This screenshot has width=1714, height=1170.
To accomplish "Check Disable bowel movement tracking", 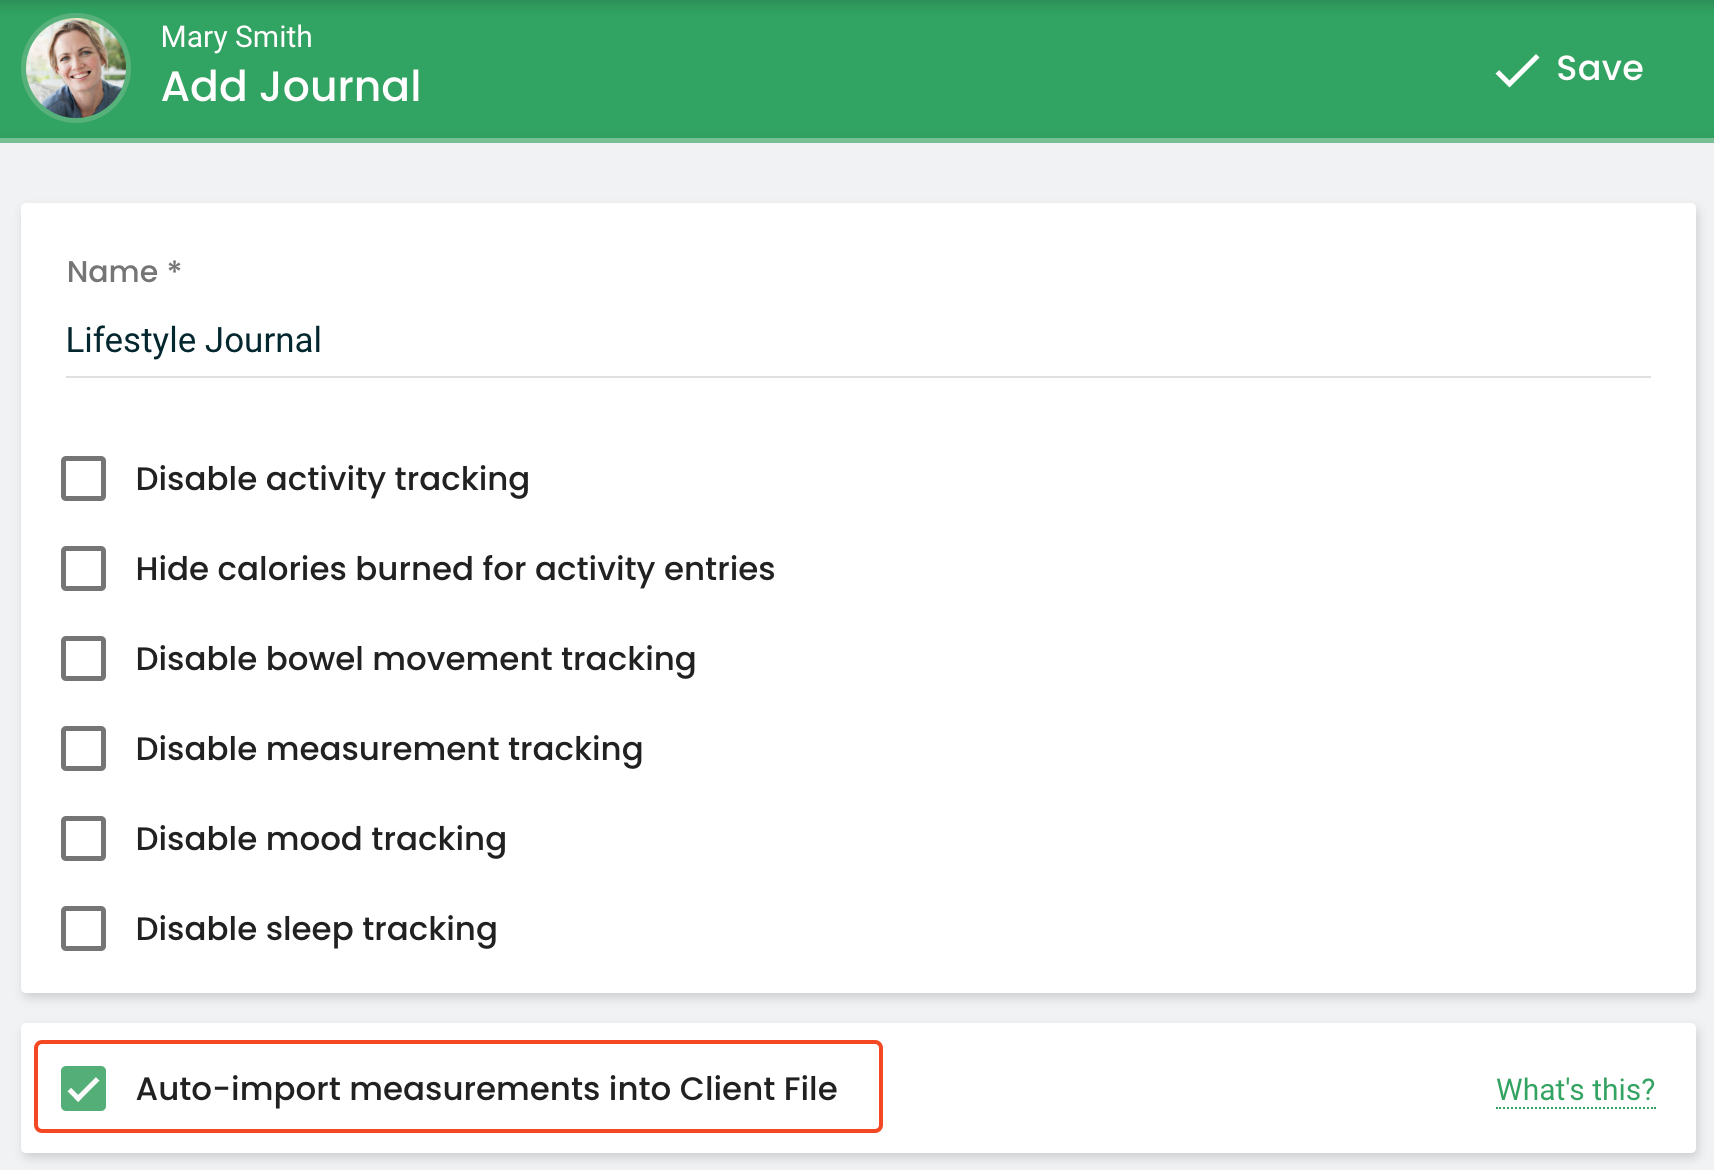I will tap(84, 659).
